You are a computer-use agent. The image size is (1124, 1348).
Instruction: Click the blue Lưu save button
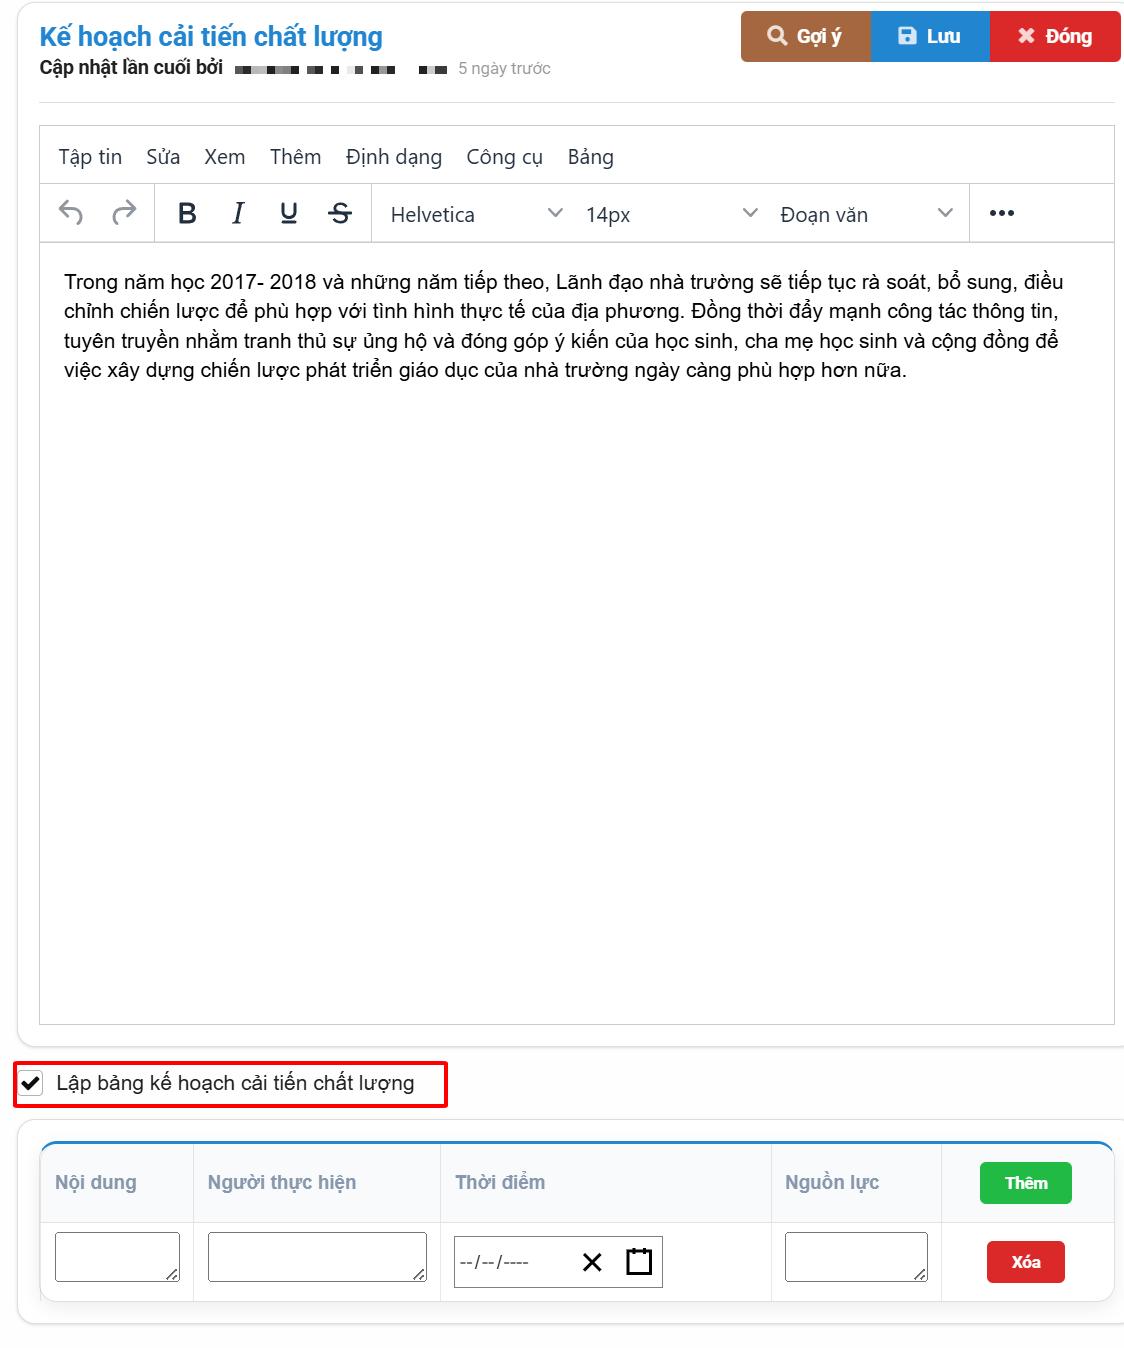[930, 37]
